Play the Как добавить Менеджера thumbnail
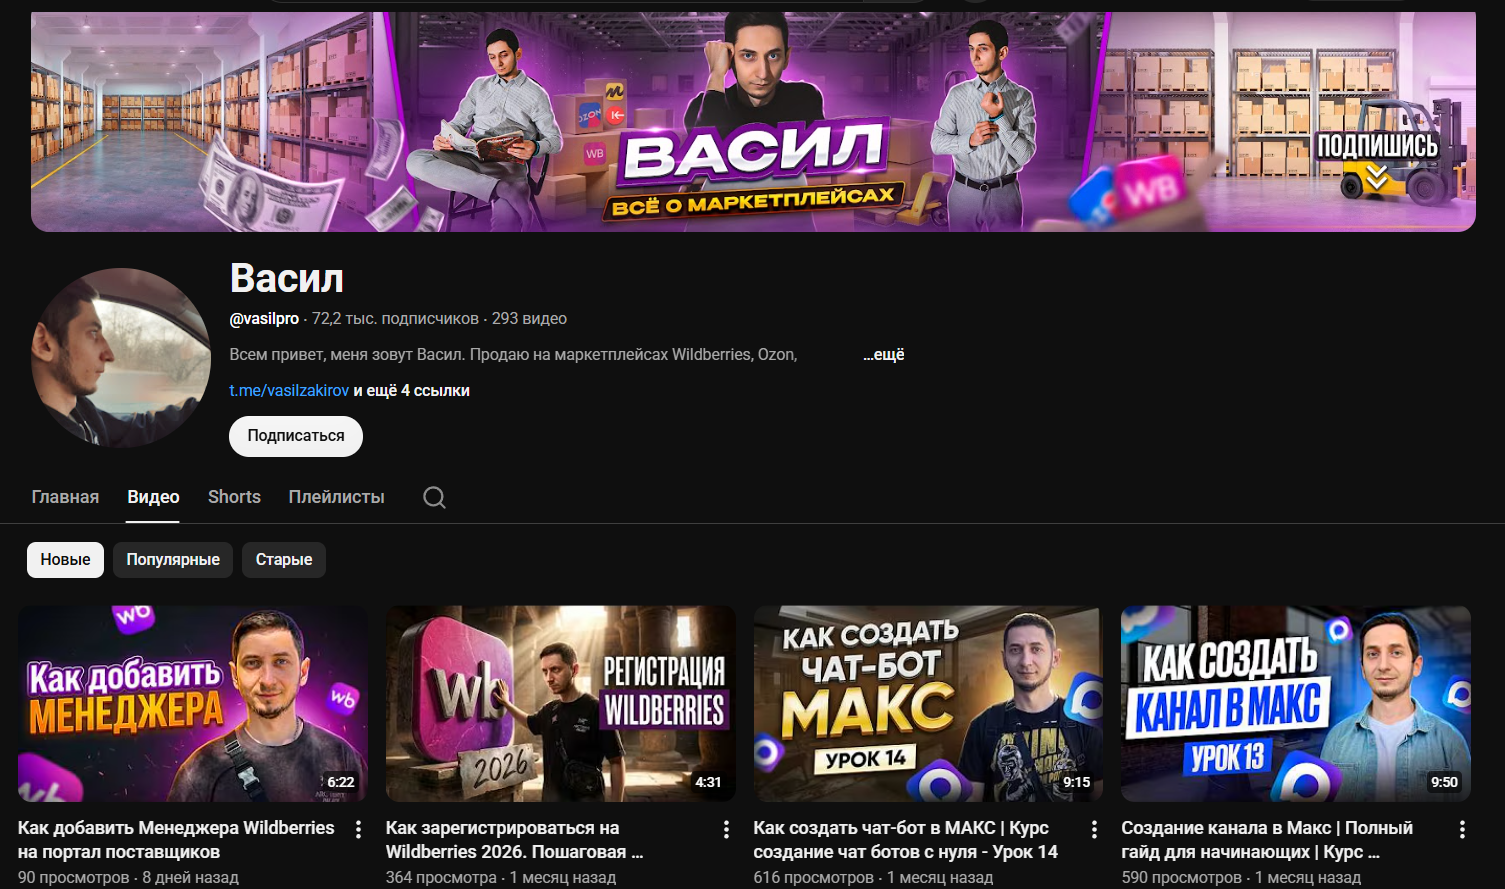The width and height of the screenshot is (1505, 889). point(193,703)
